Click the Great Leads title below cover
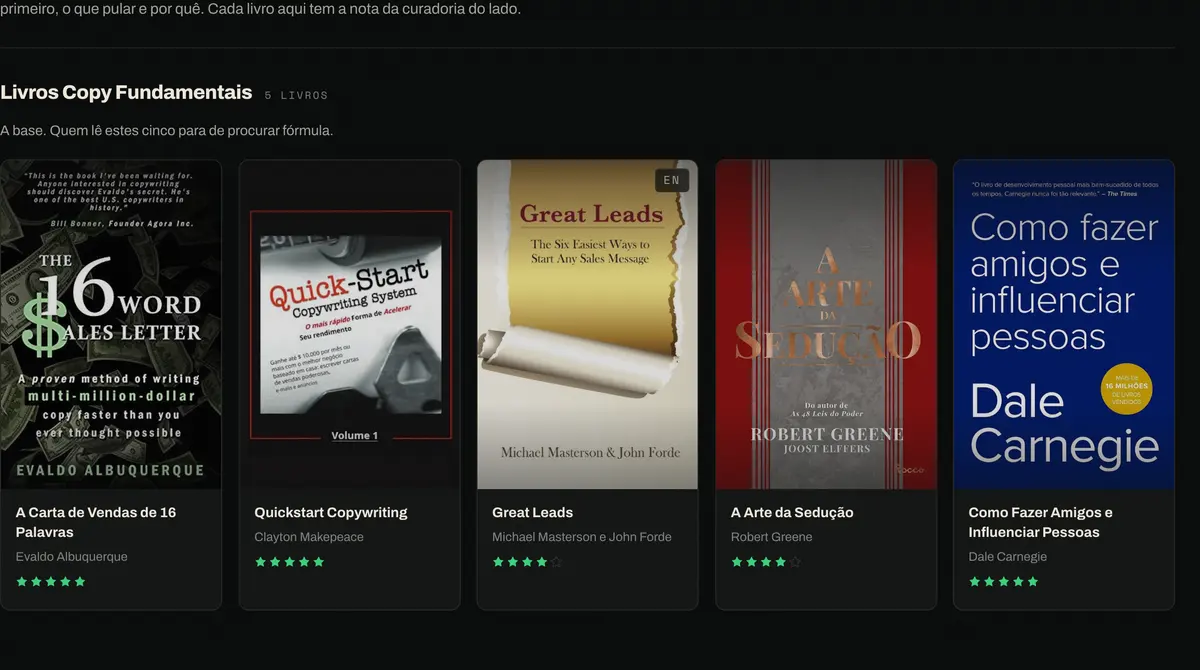This screenshot has height=670, width=1200. pyautogui.click(x=532, y=512)
